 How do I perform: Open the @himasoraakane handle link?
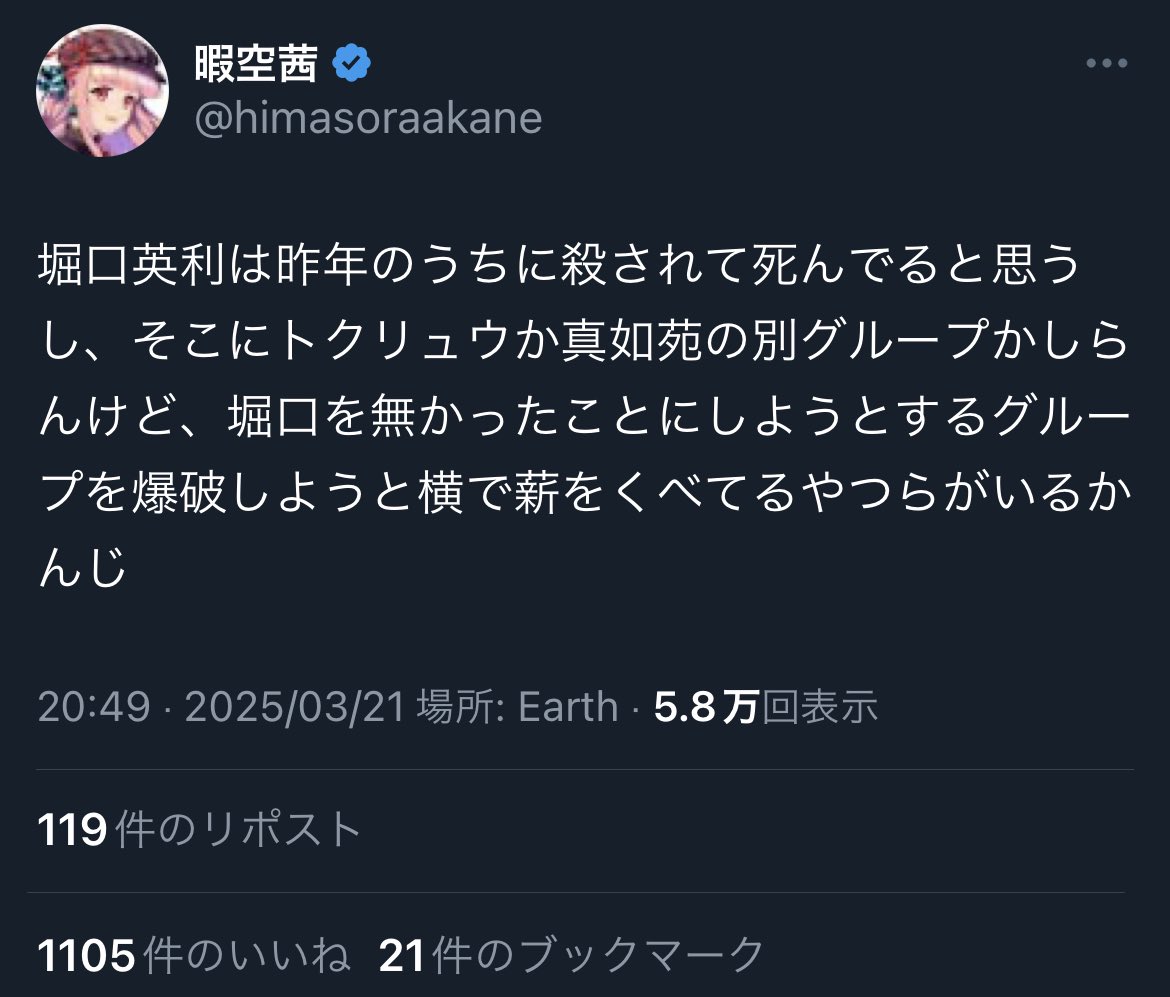368,119
